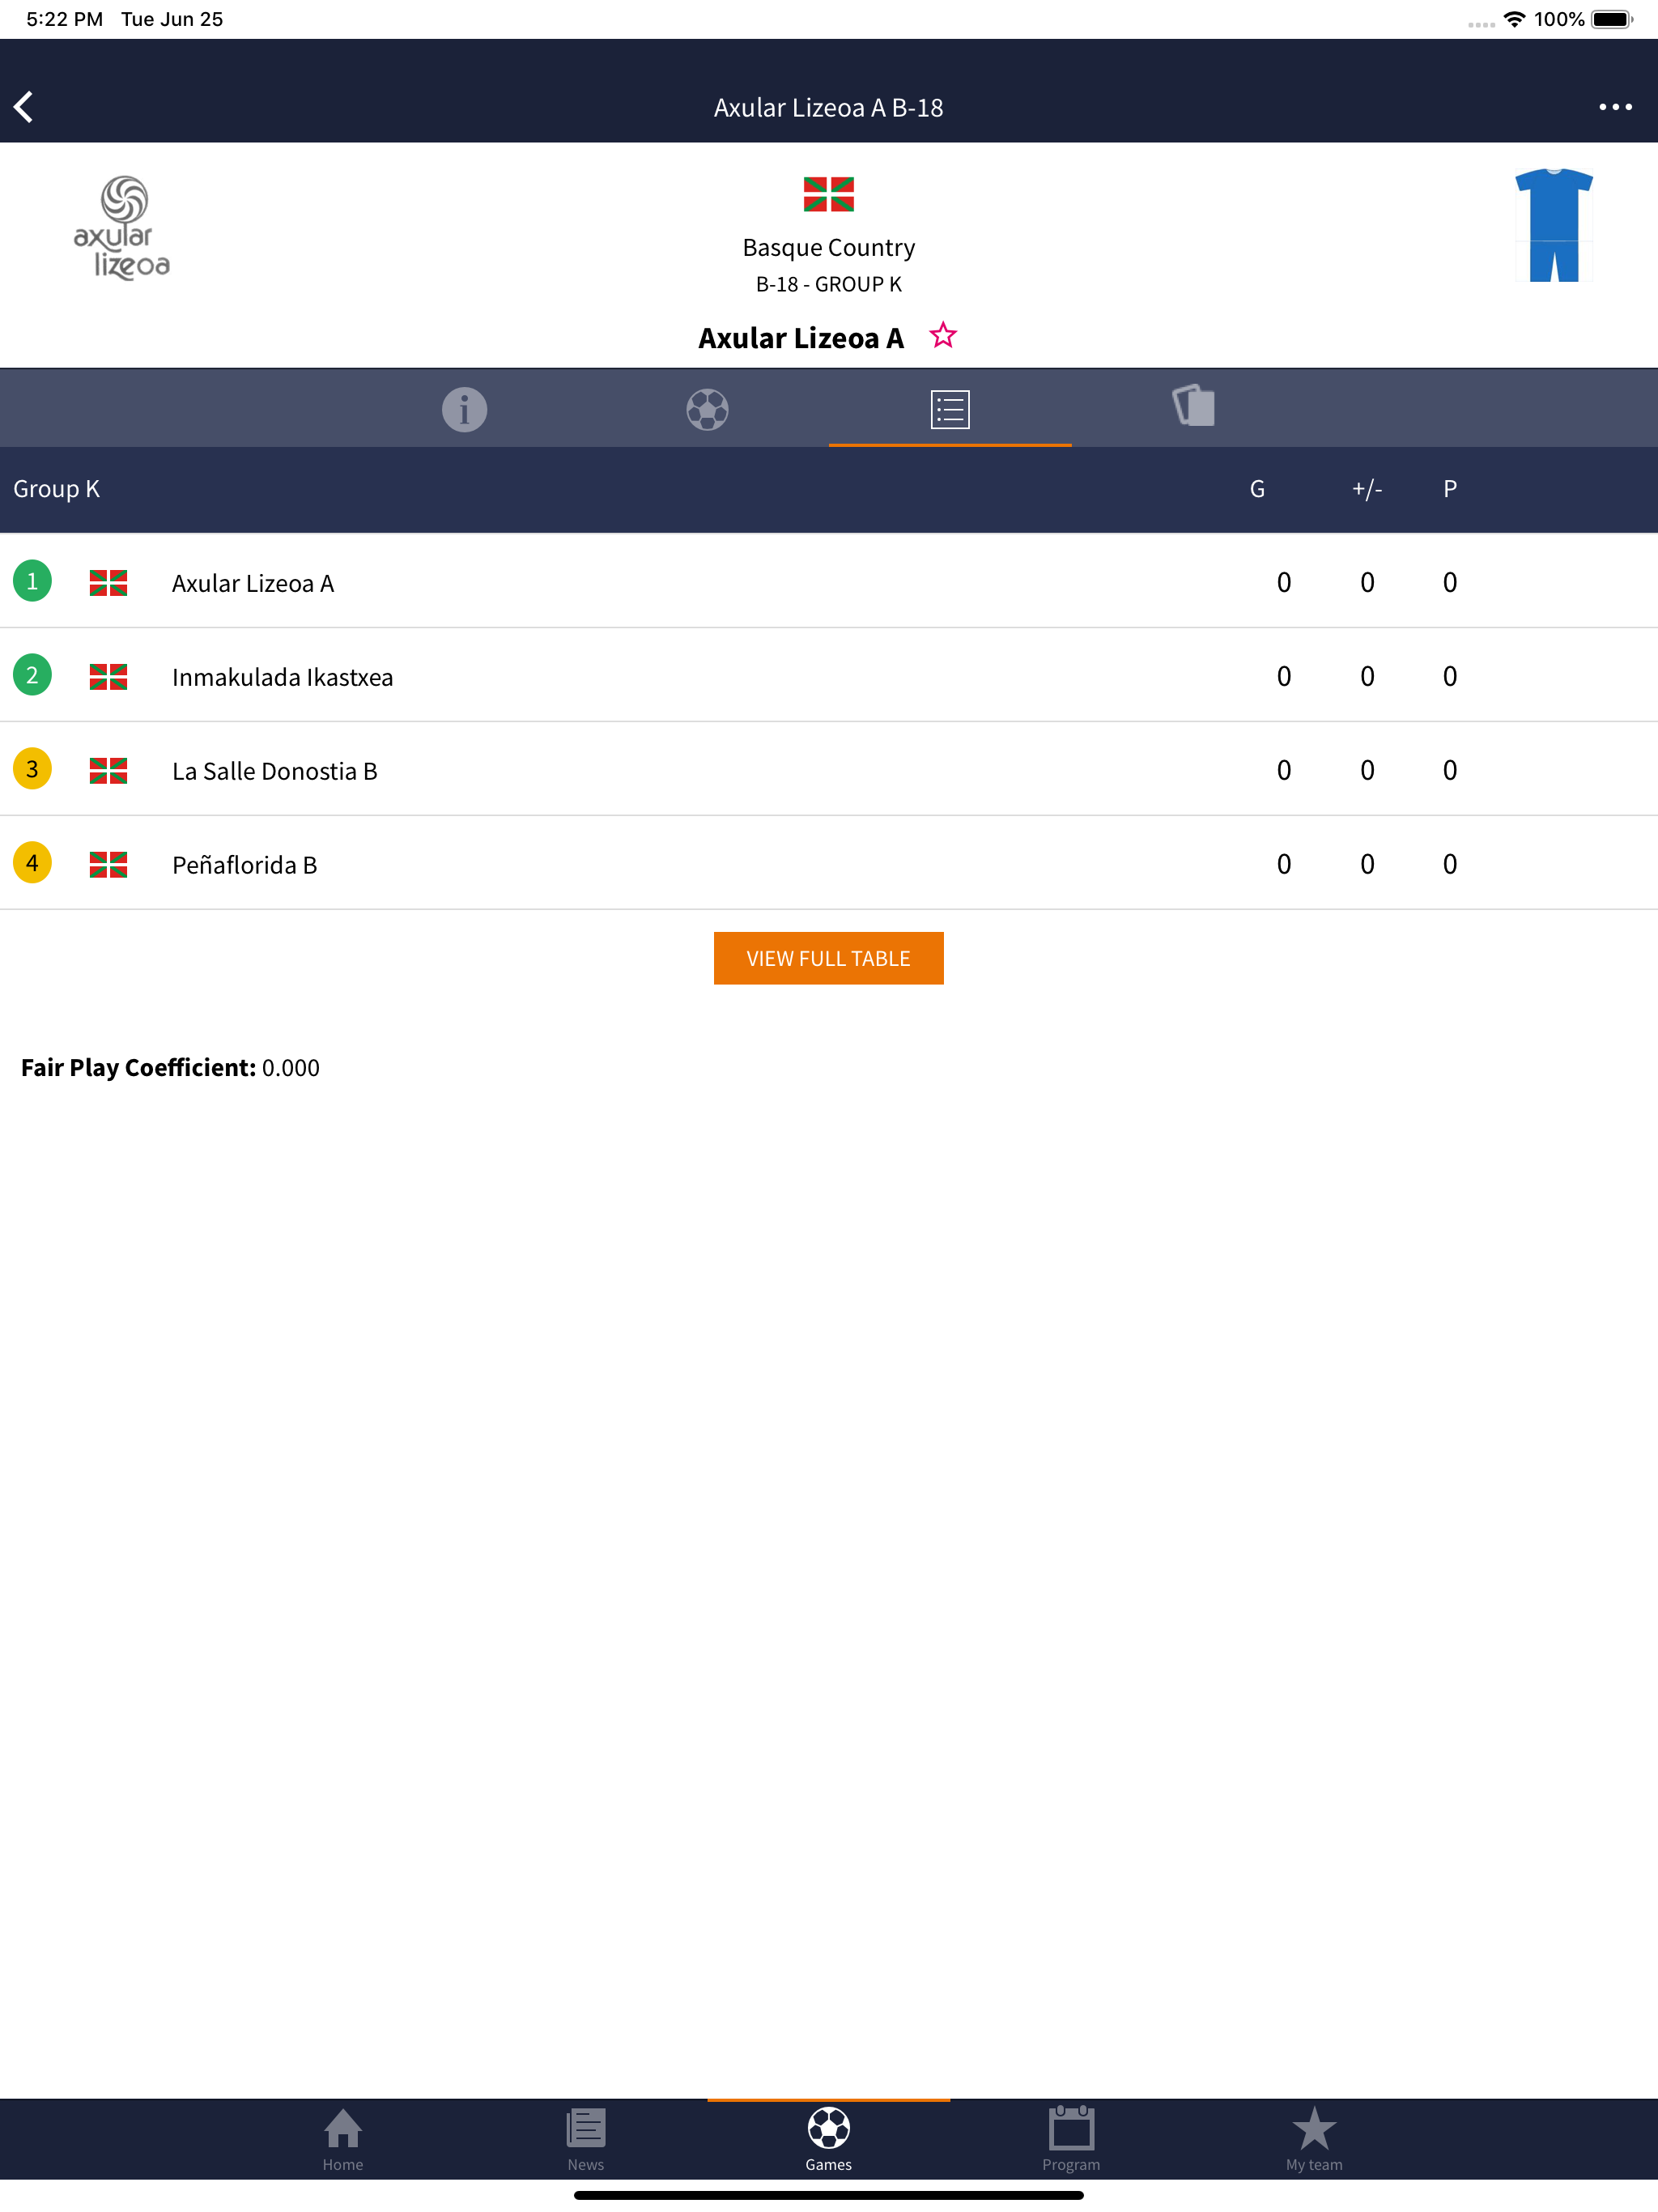Open the cards tab icon

[1193, 407]
